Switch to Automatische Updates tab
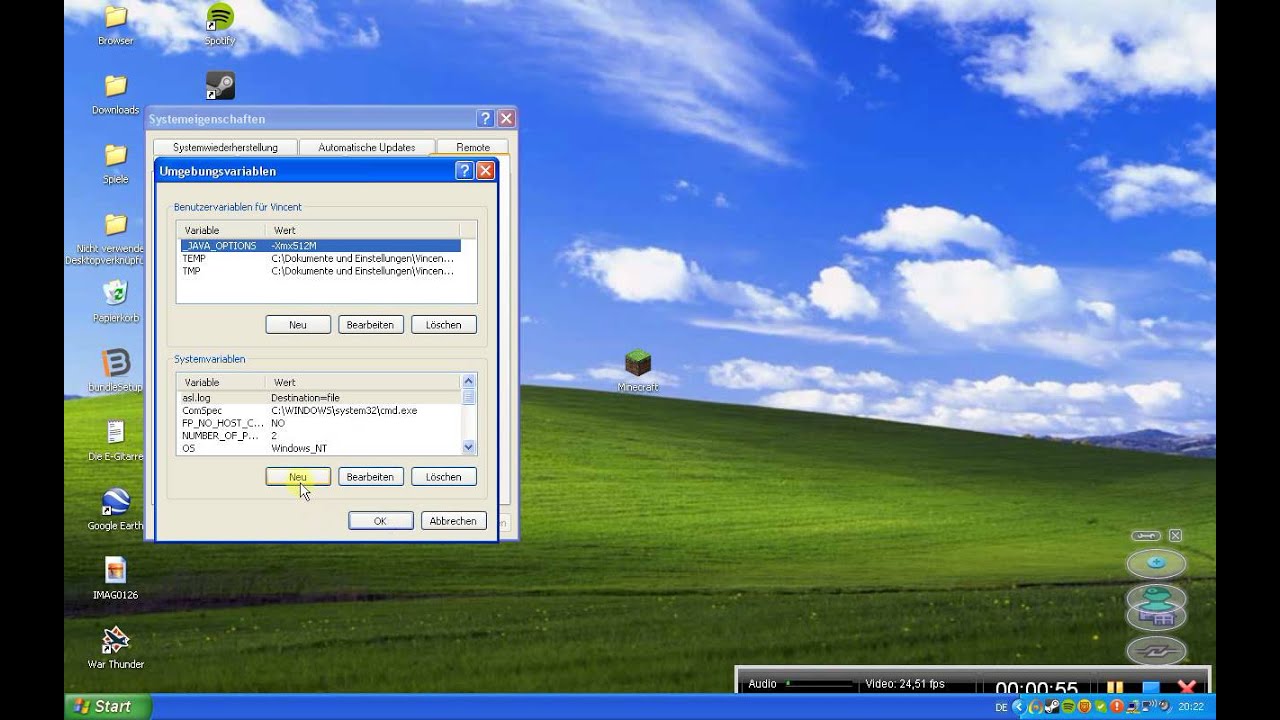This screenshot has width=1280, height=720. tap(367, 147)
